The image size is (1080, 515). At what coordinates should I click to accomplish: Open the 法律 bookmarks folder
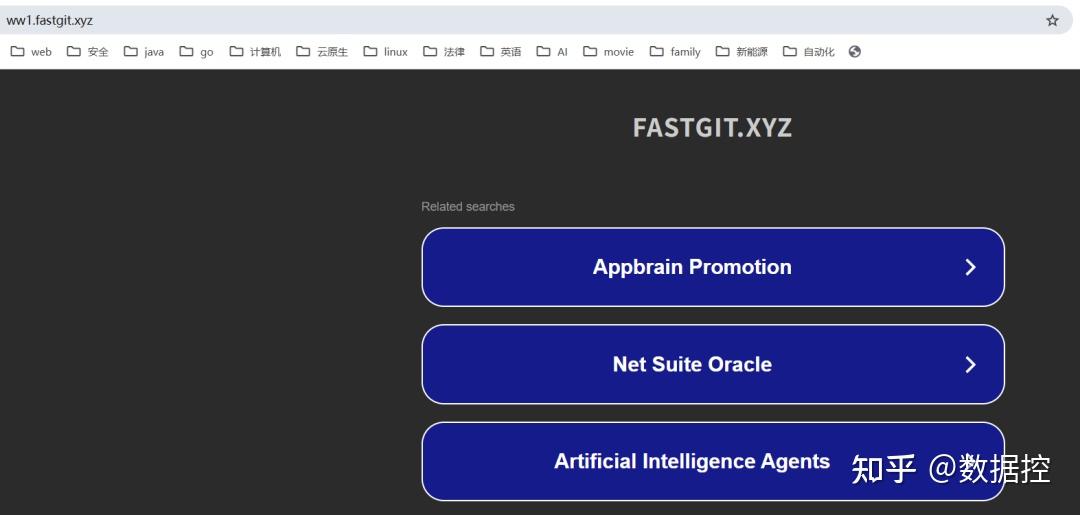(x=444, y=52)
